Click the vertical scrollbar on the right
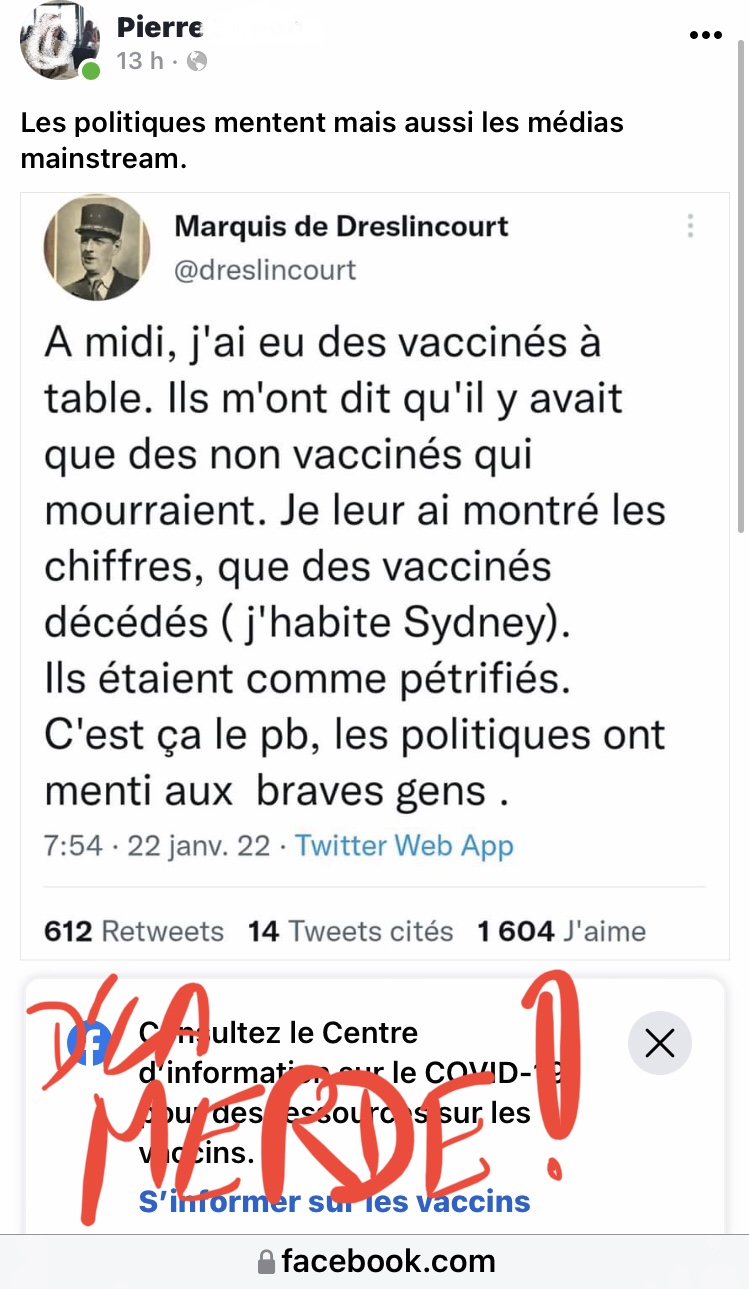The width and height of the screenshot is (749, 1289). tap(741, 280)
